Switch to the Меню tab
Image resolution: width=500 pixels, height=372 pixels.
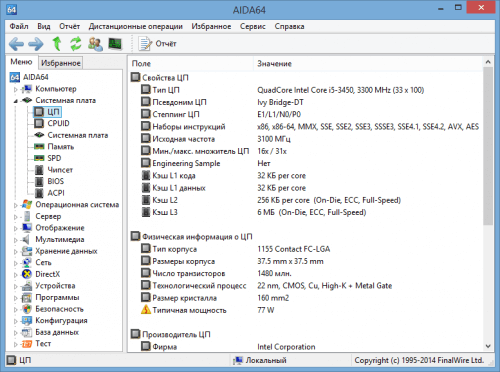click(x=21, y=62)
